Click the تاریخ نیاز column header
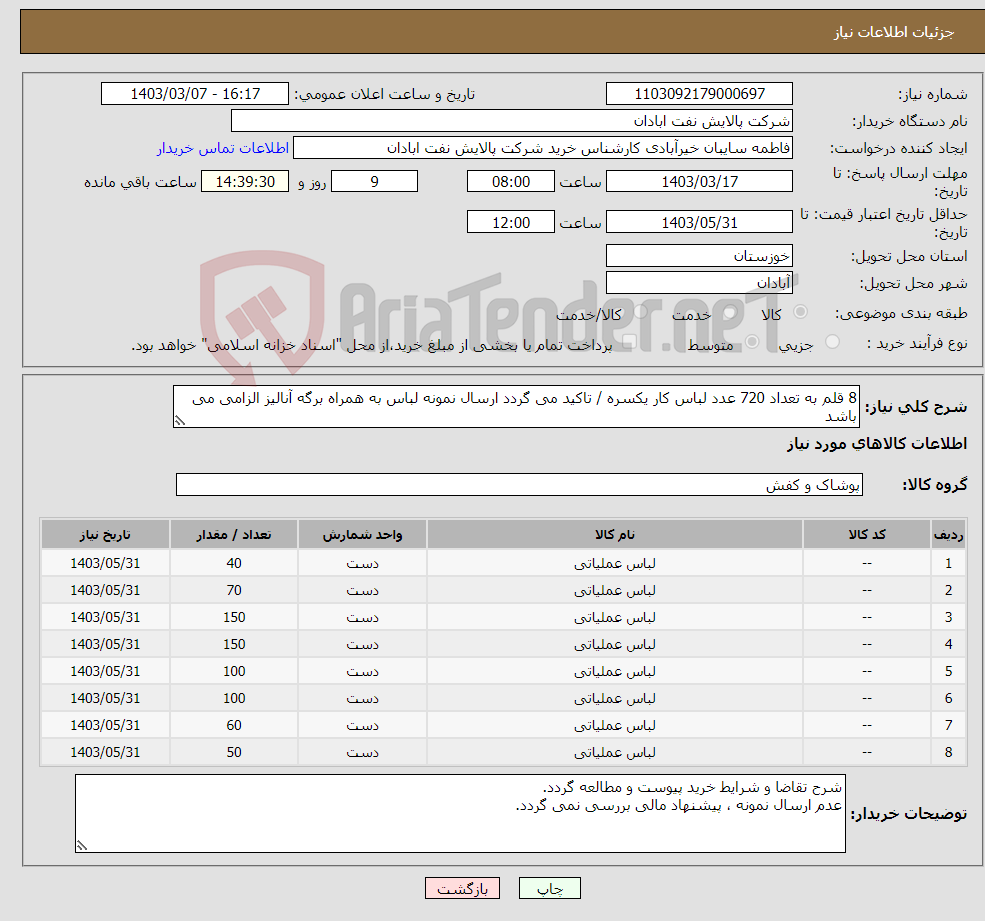The image size is (985, 921). 106,535
